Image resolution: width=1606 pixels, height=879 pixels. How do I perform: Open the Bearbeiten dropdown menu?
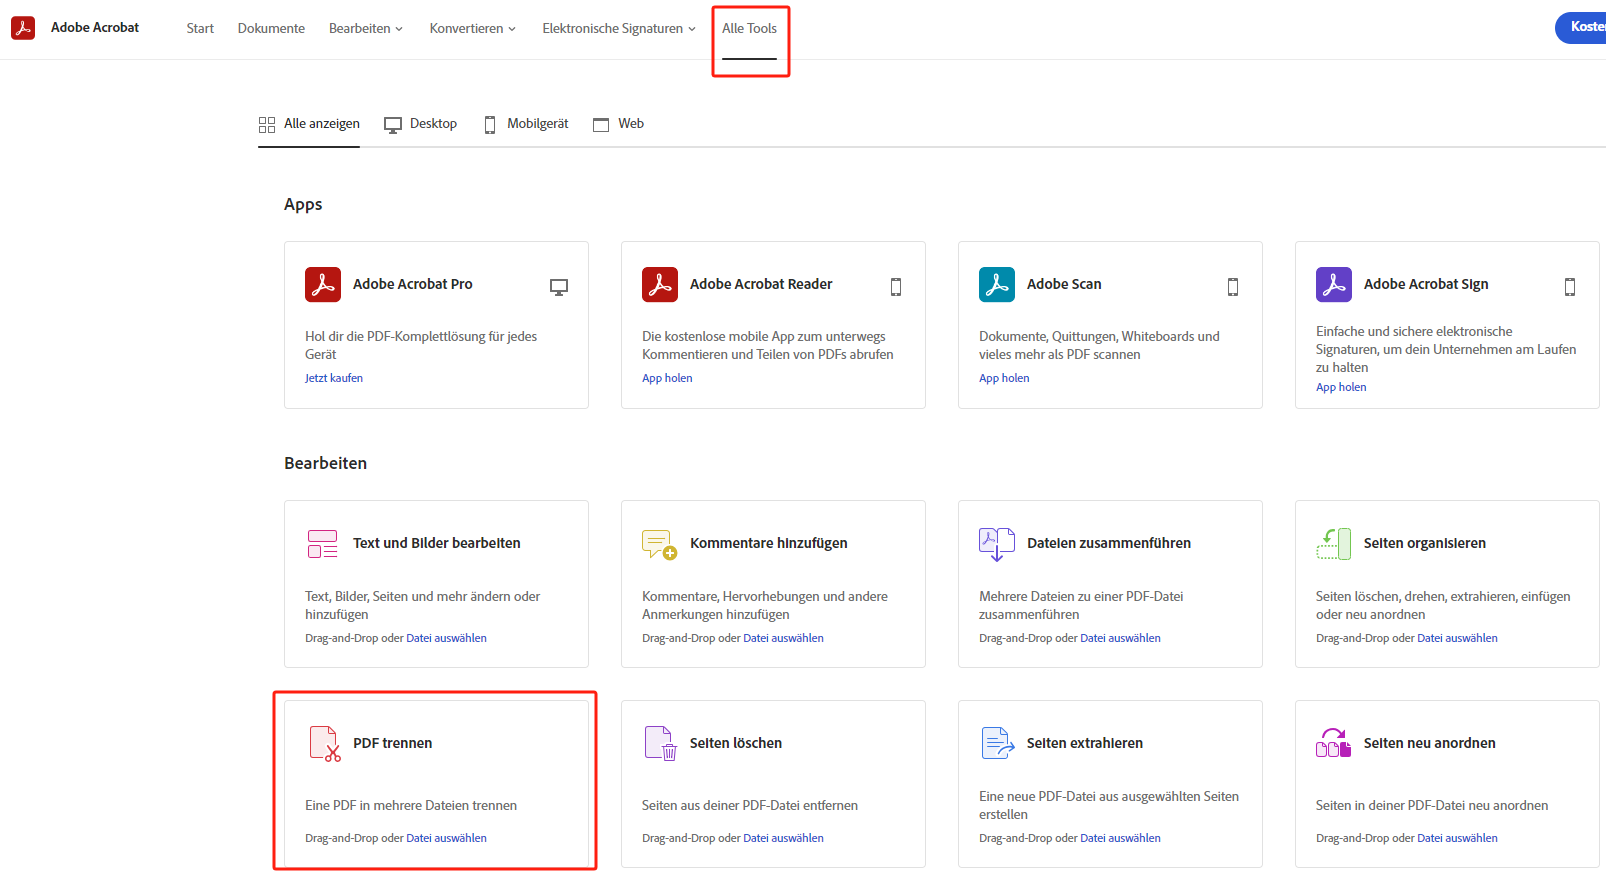(366, 28)
